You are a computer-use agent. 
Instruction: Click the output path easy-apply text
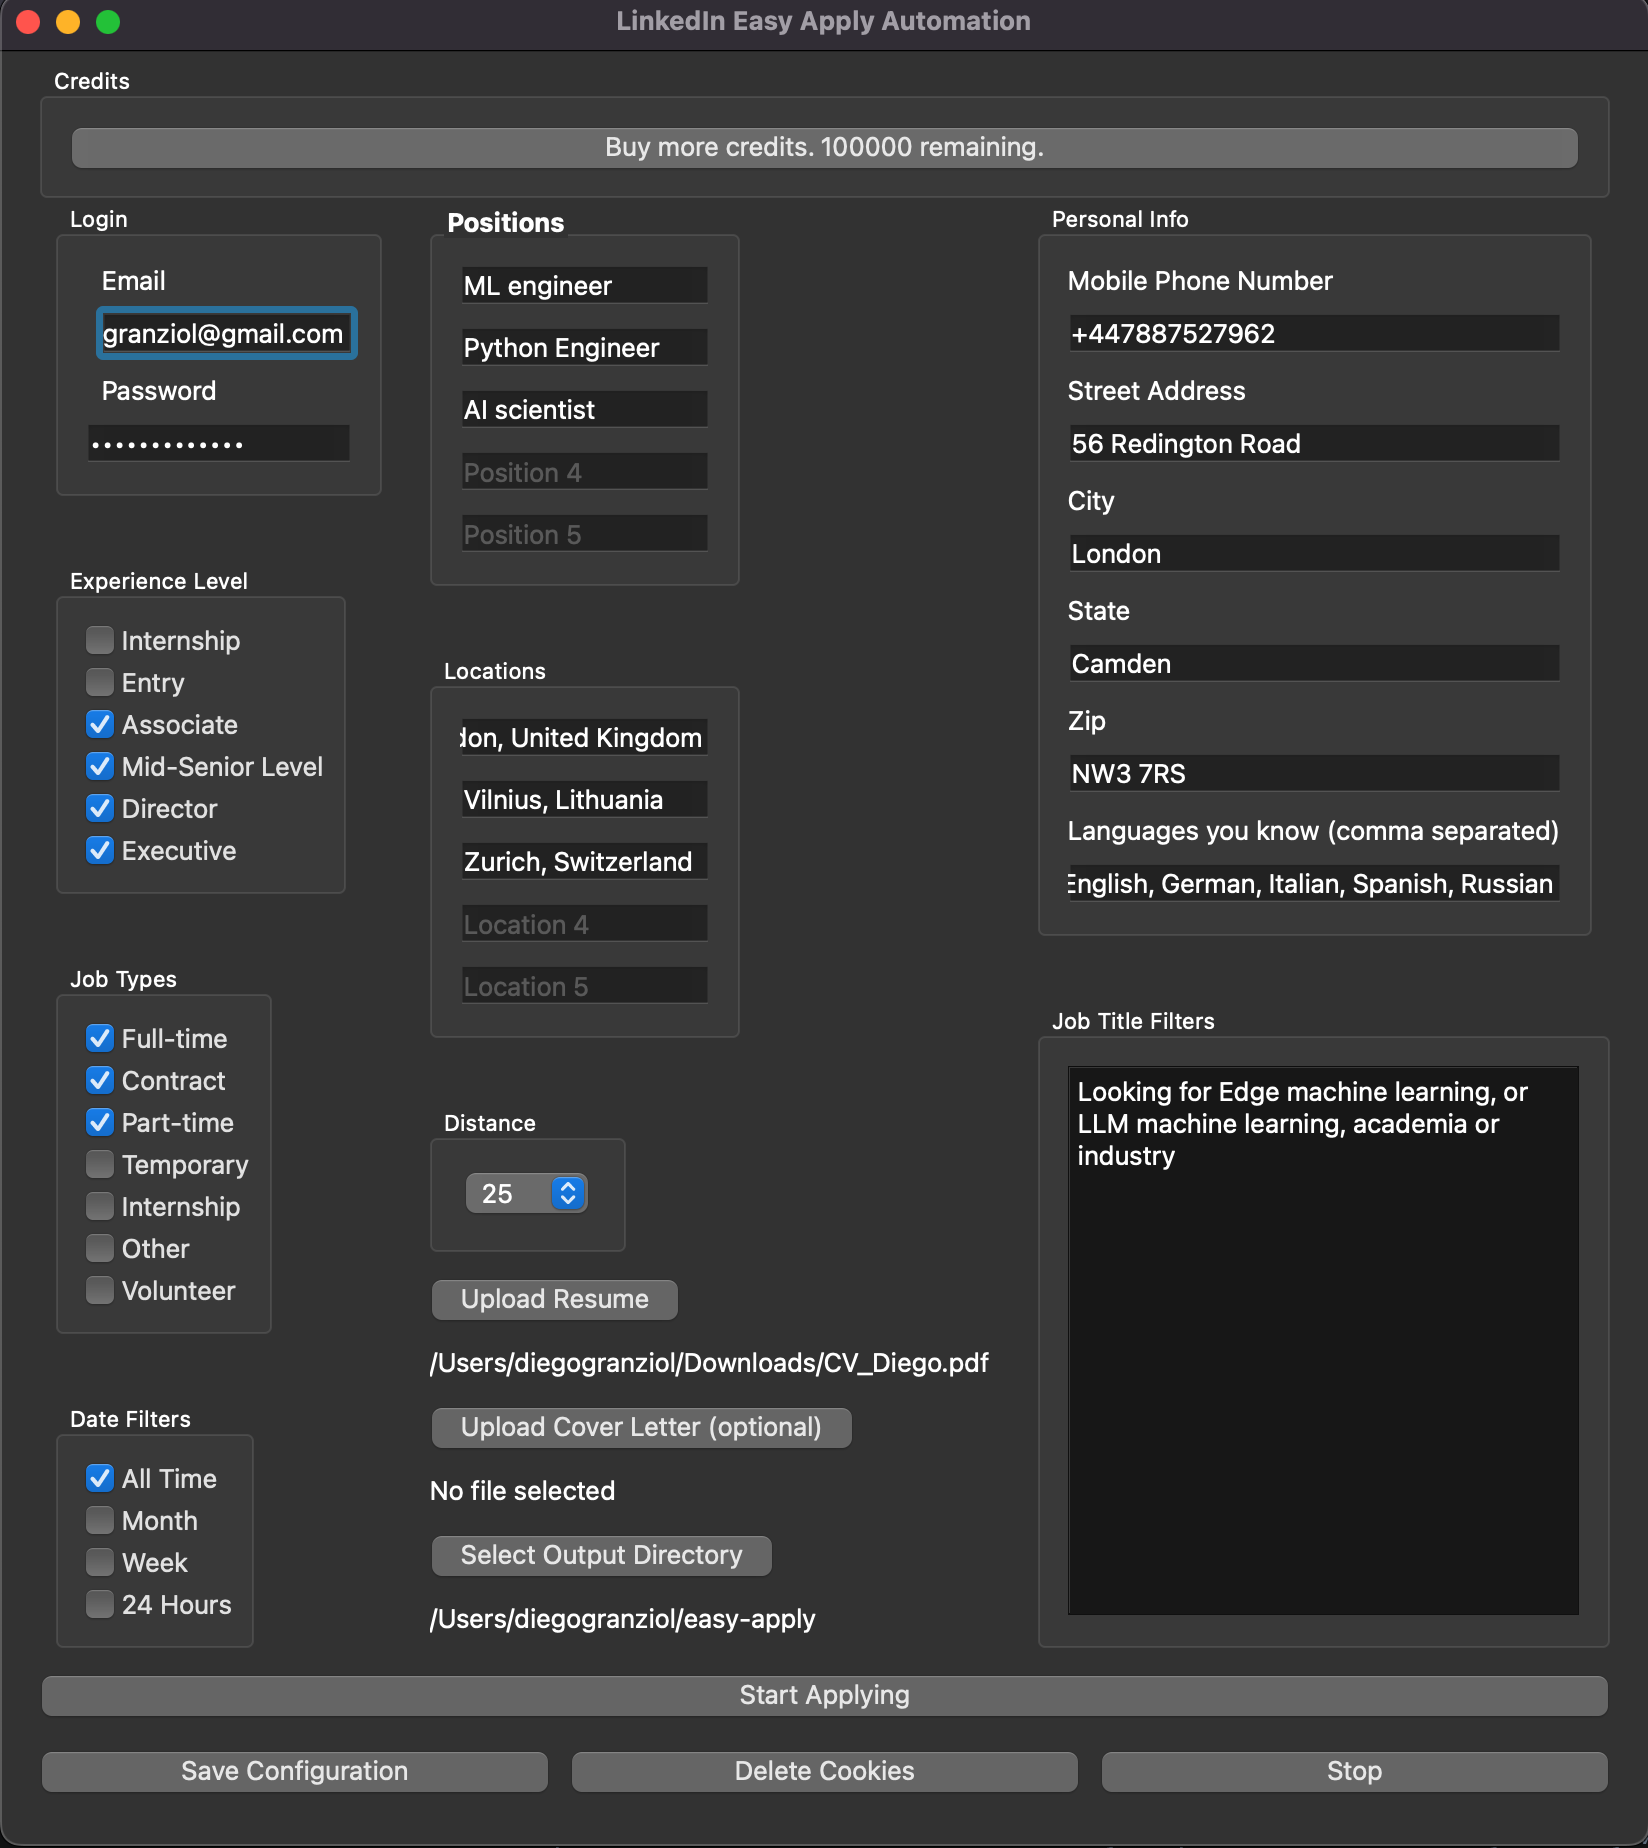(622, 1619)
